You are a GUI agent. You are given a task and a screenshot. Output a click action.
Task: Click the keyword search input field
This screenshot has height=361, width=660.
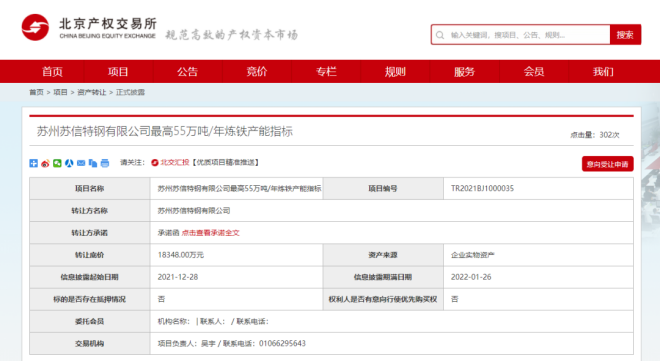pos(521,35)
